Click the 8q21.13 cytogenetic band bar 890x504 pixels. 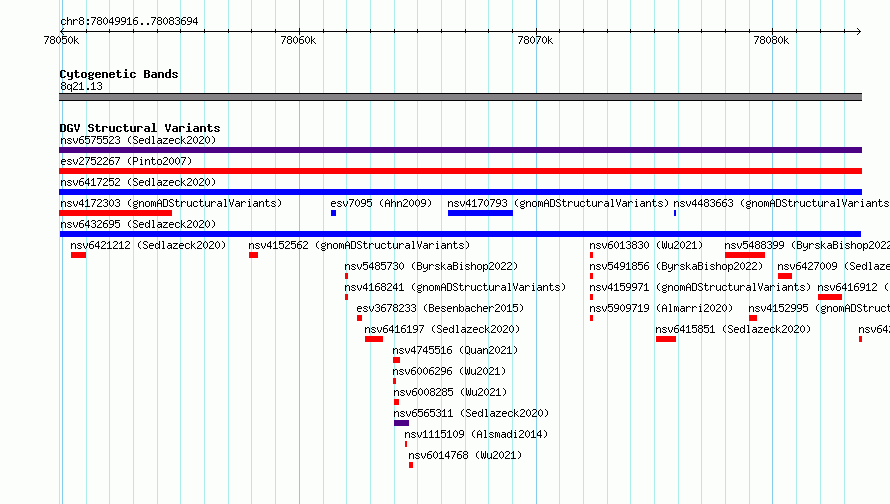pos(460,97)
